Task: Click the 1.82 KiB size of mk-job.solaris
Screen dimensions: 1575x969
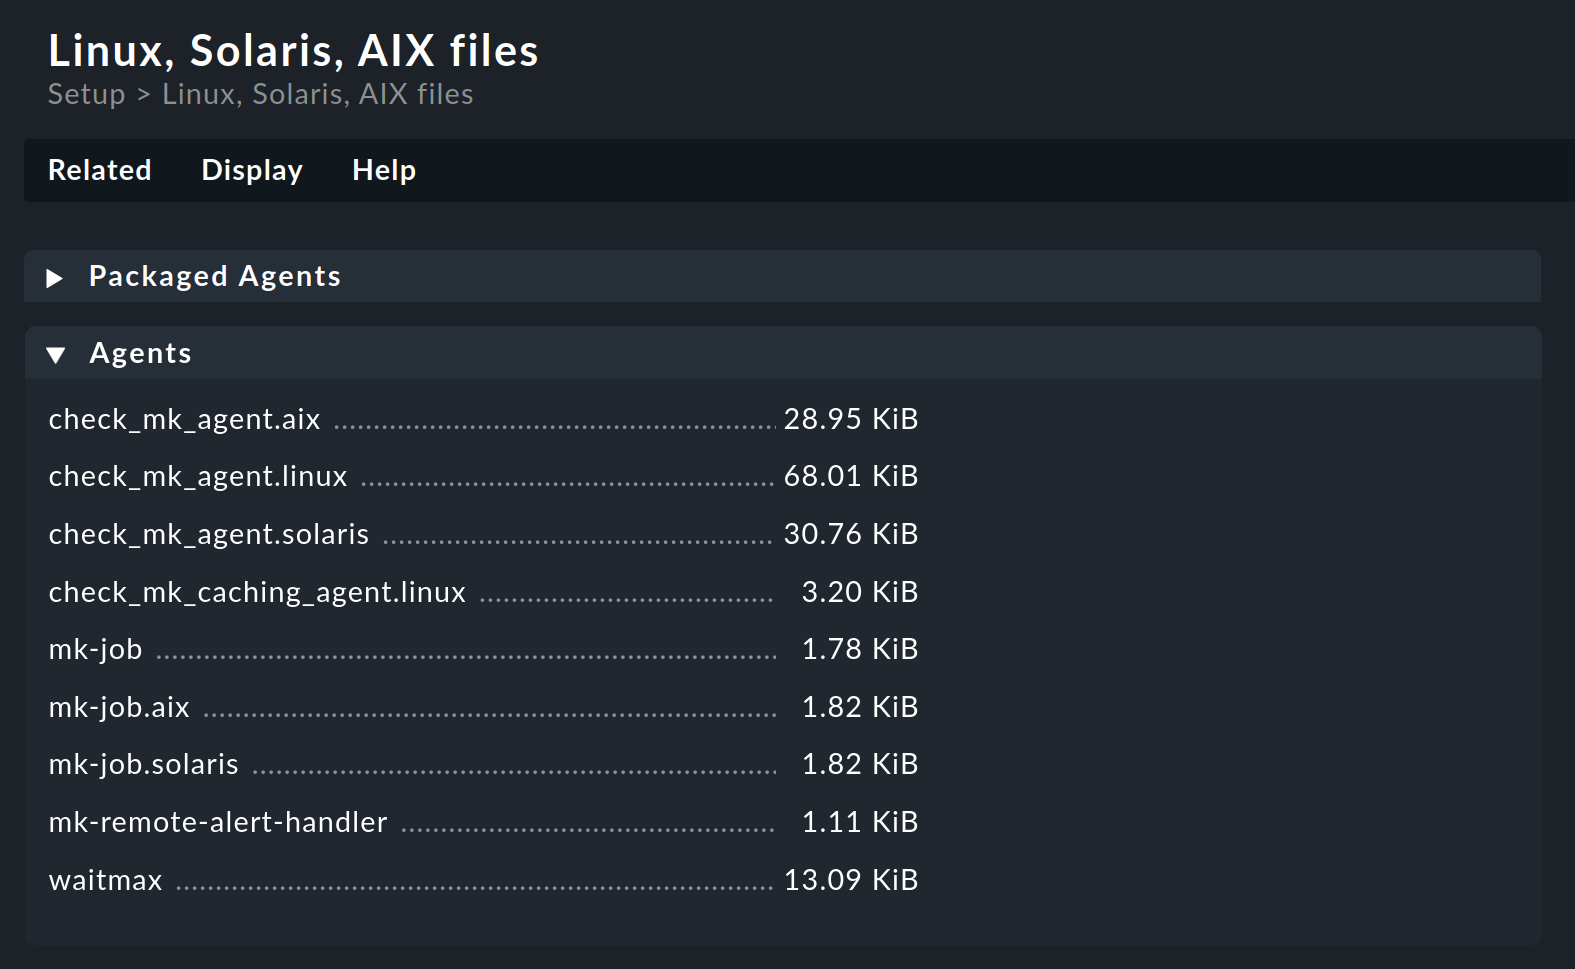Action: pos(860,764)
